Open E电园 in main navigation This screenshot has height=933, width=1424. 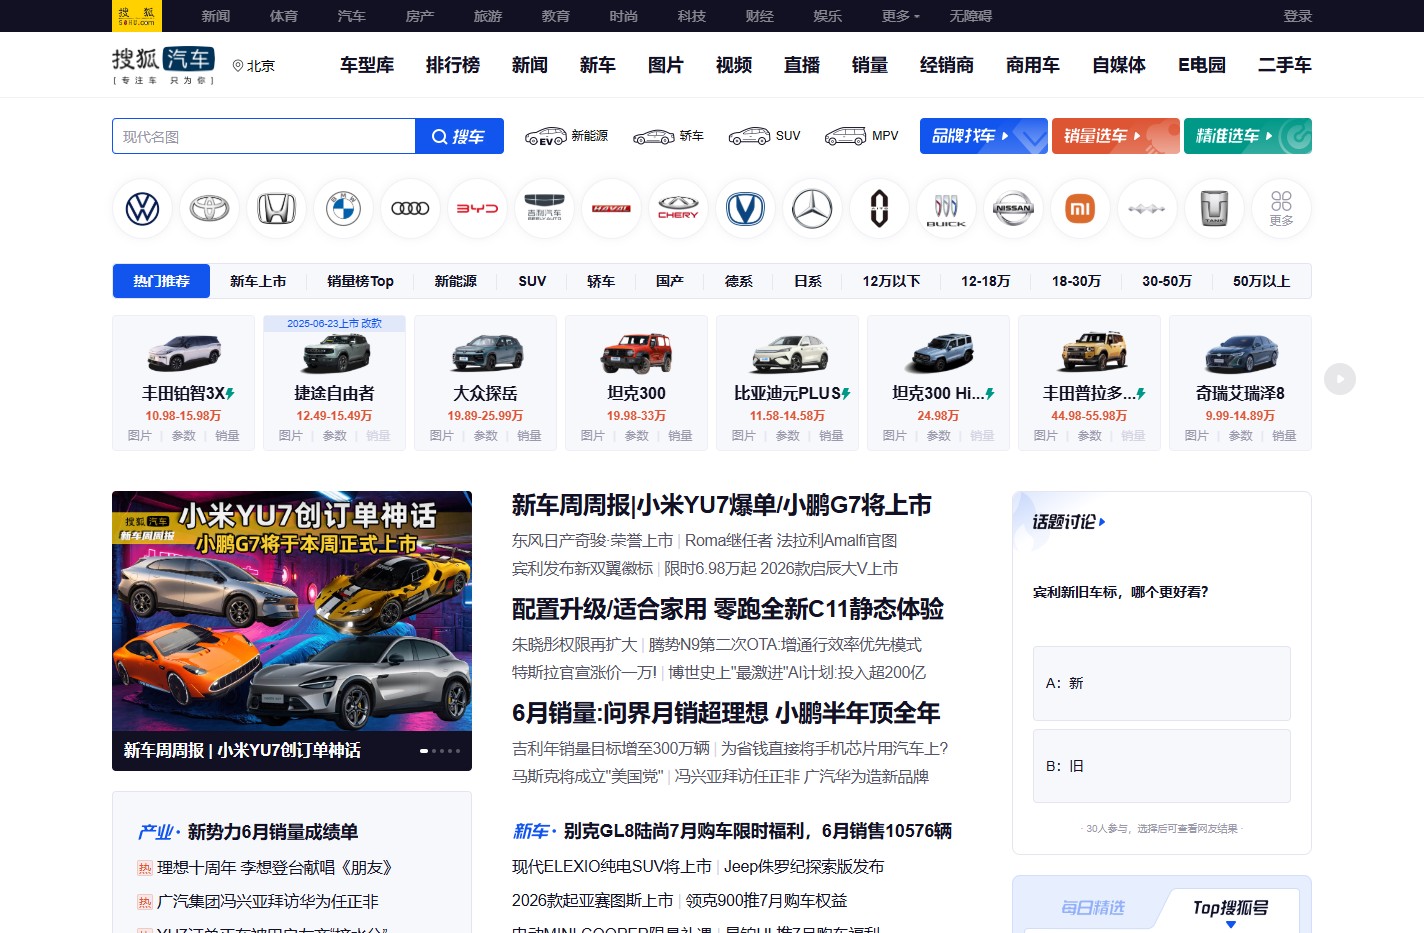click(x=1202, y=65)
